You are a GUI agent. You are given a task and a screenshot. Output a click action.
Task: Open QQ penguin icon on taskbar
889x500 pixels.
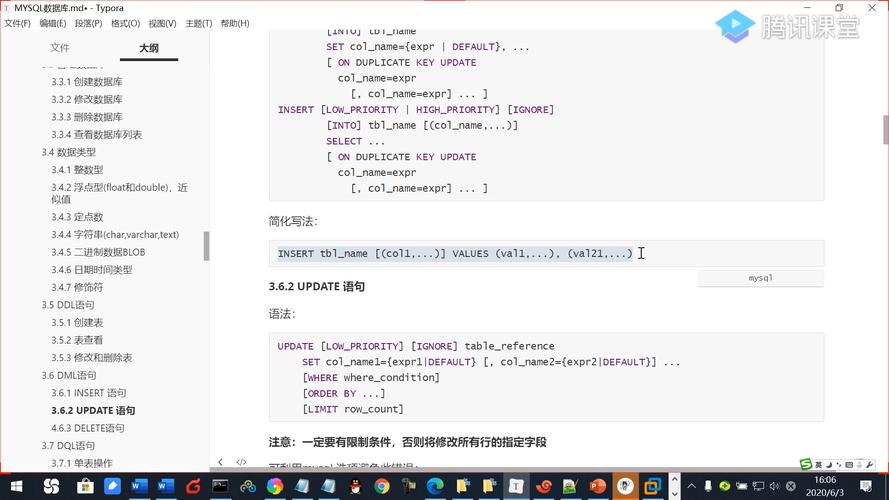coord(355,486)
